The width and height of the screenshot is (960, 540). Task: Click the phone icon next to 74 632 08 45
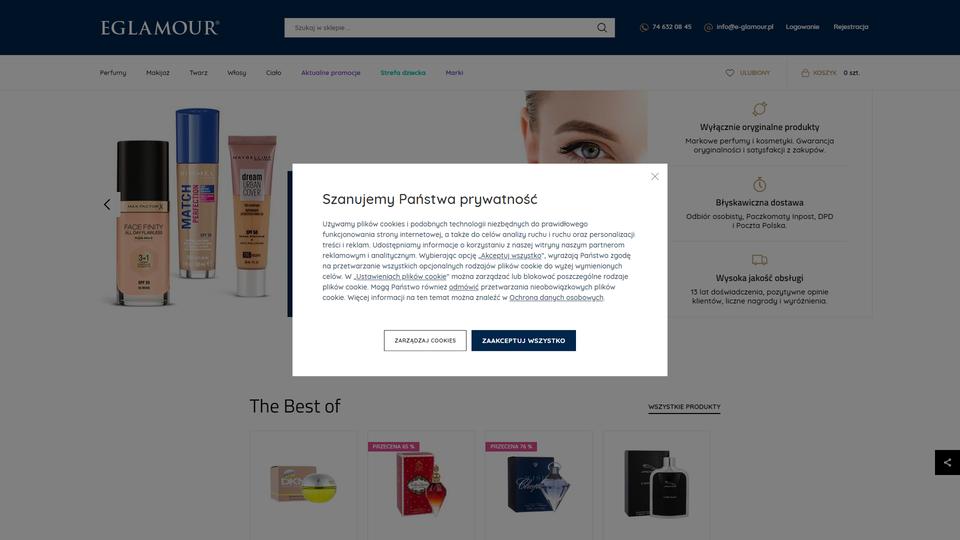pos(644,28)
